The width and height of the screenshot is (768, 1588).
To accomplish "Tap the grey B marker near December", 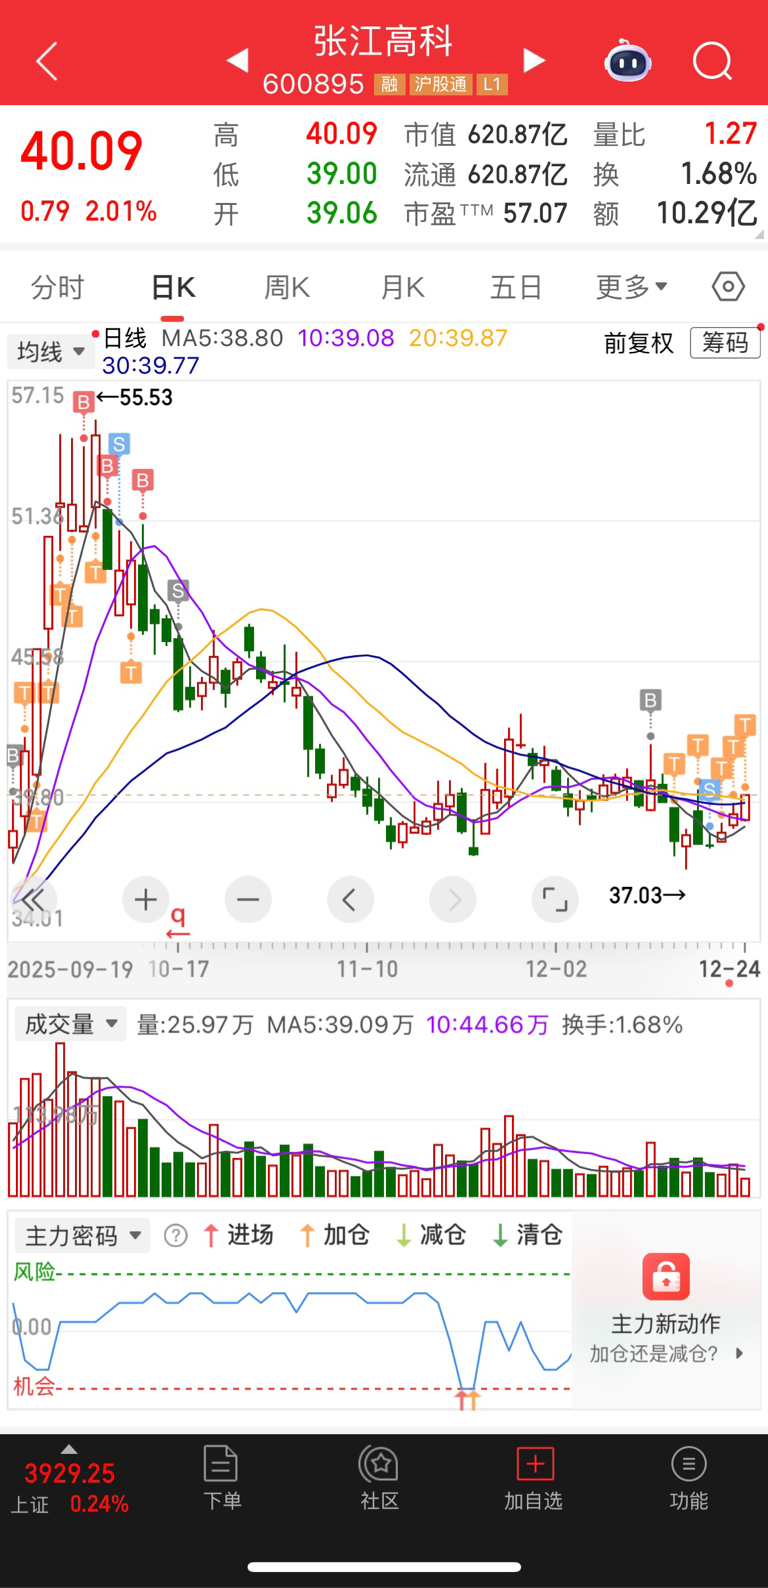I will (x=651, y=700).
